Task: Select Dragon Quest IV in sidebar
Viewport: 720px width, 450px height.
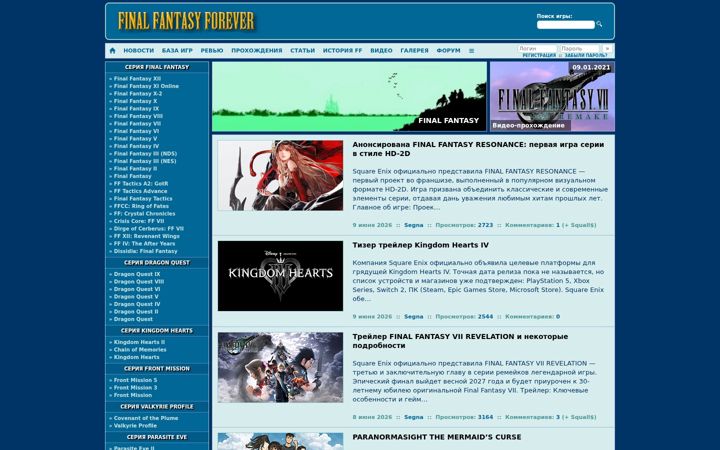Action: [x=137, y=304]
